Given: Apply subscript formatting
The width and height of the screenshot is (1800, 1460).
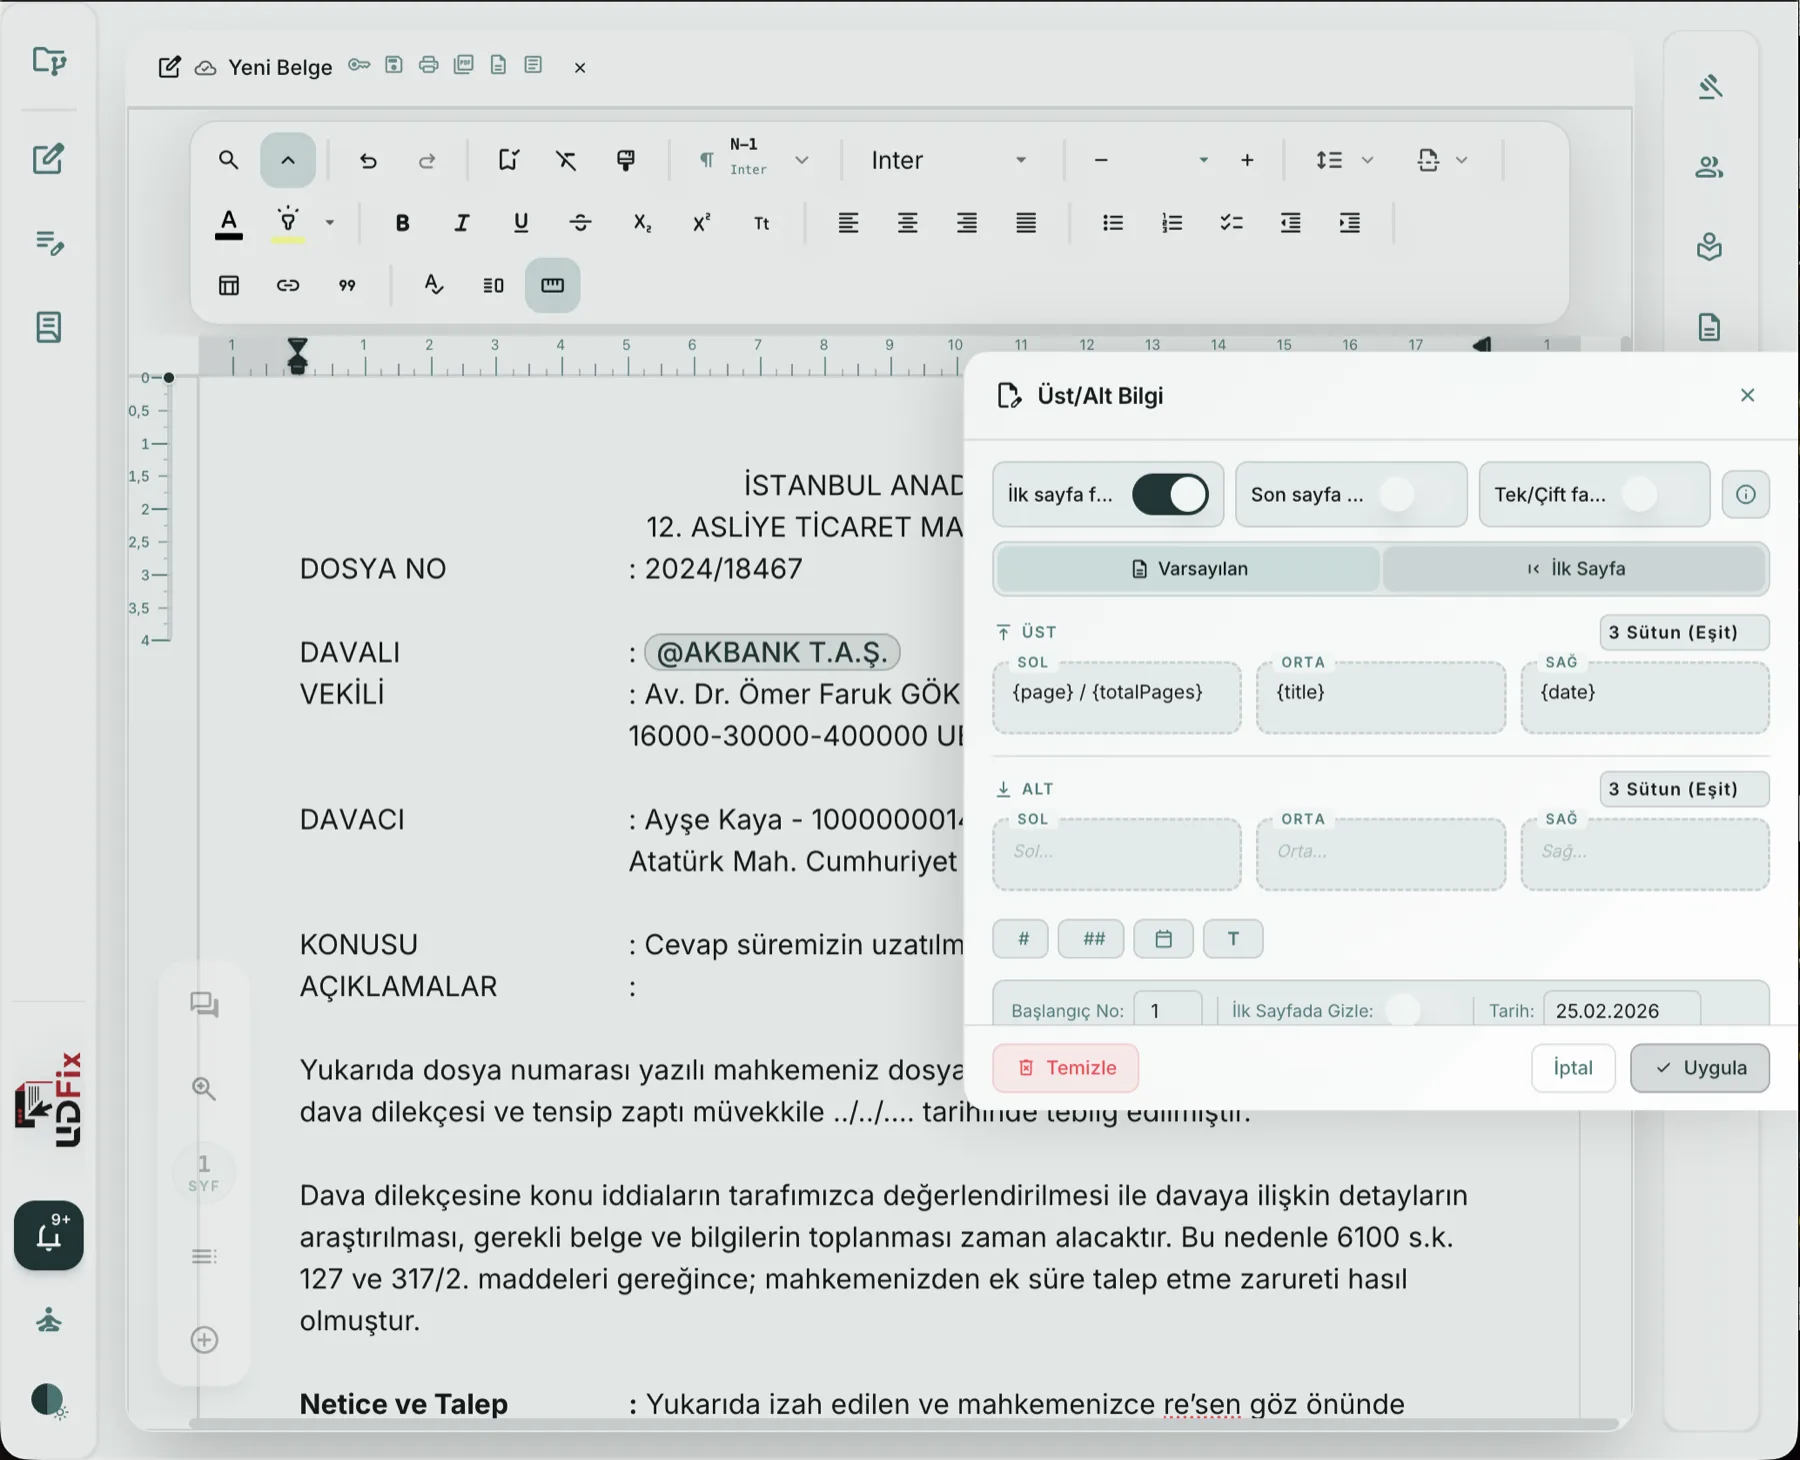Looking at the screenshot, I should (642, 223).
